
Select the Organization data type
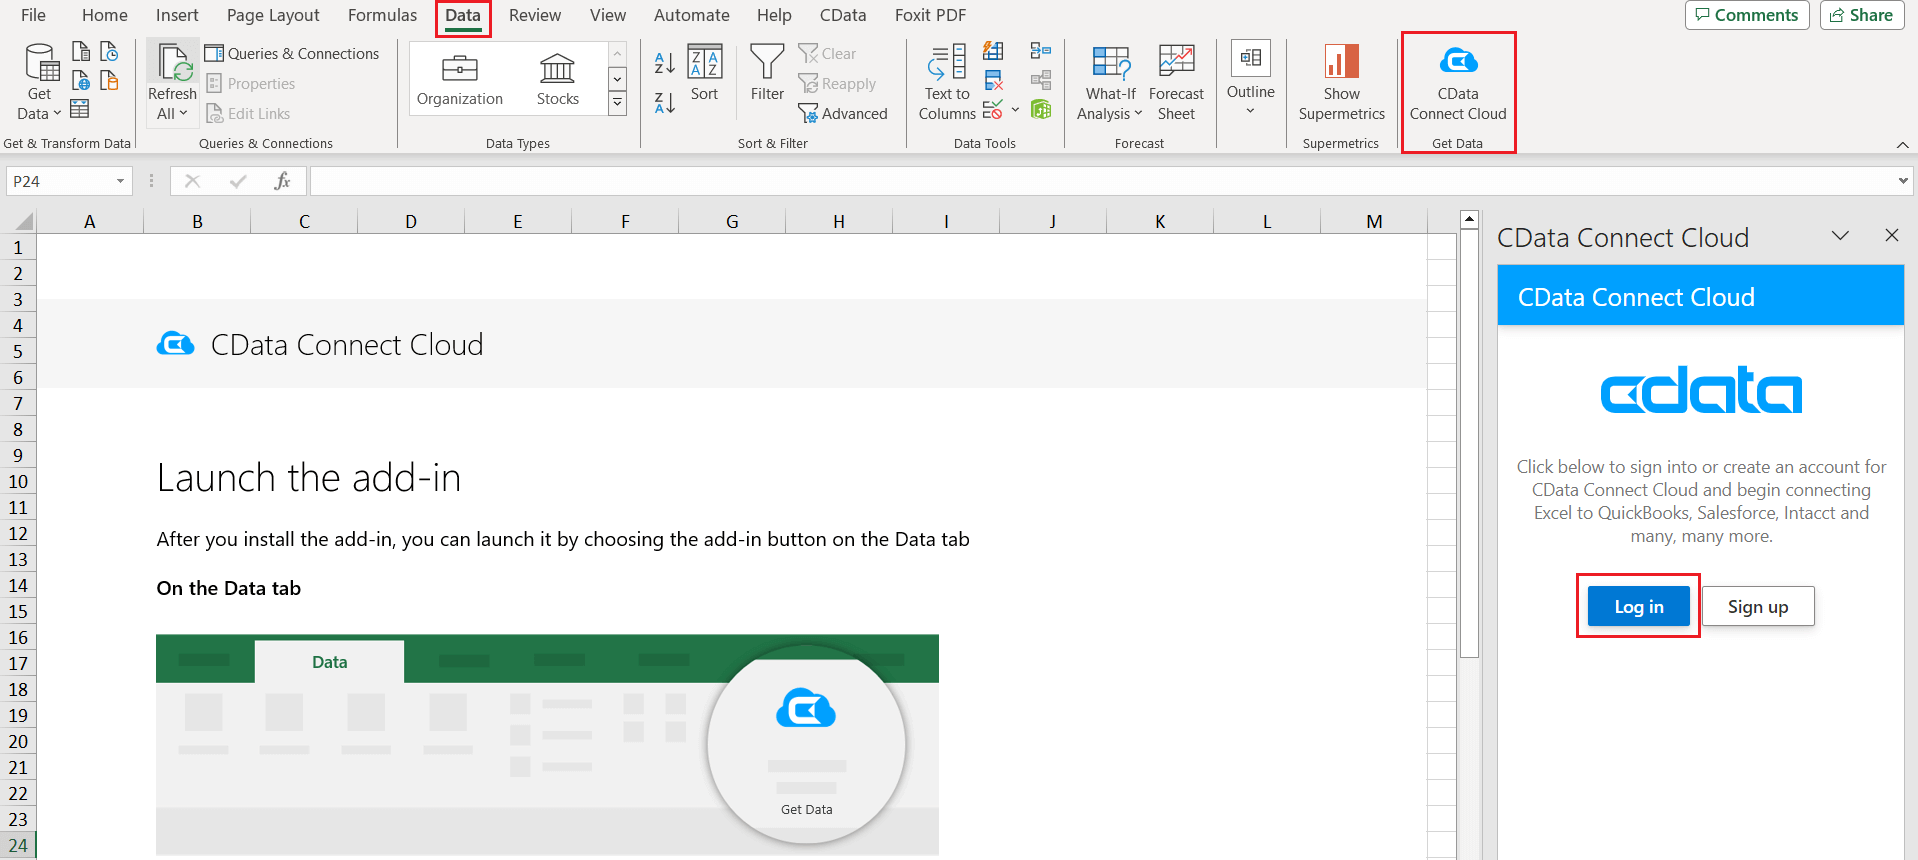coord(459,78)
